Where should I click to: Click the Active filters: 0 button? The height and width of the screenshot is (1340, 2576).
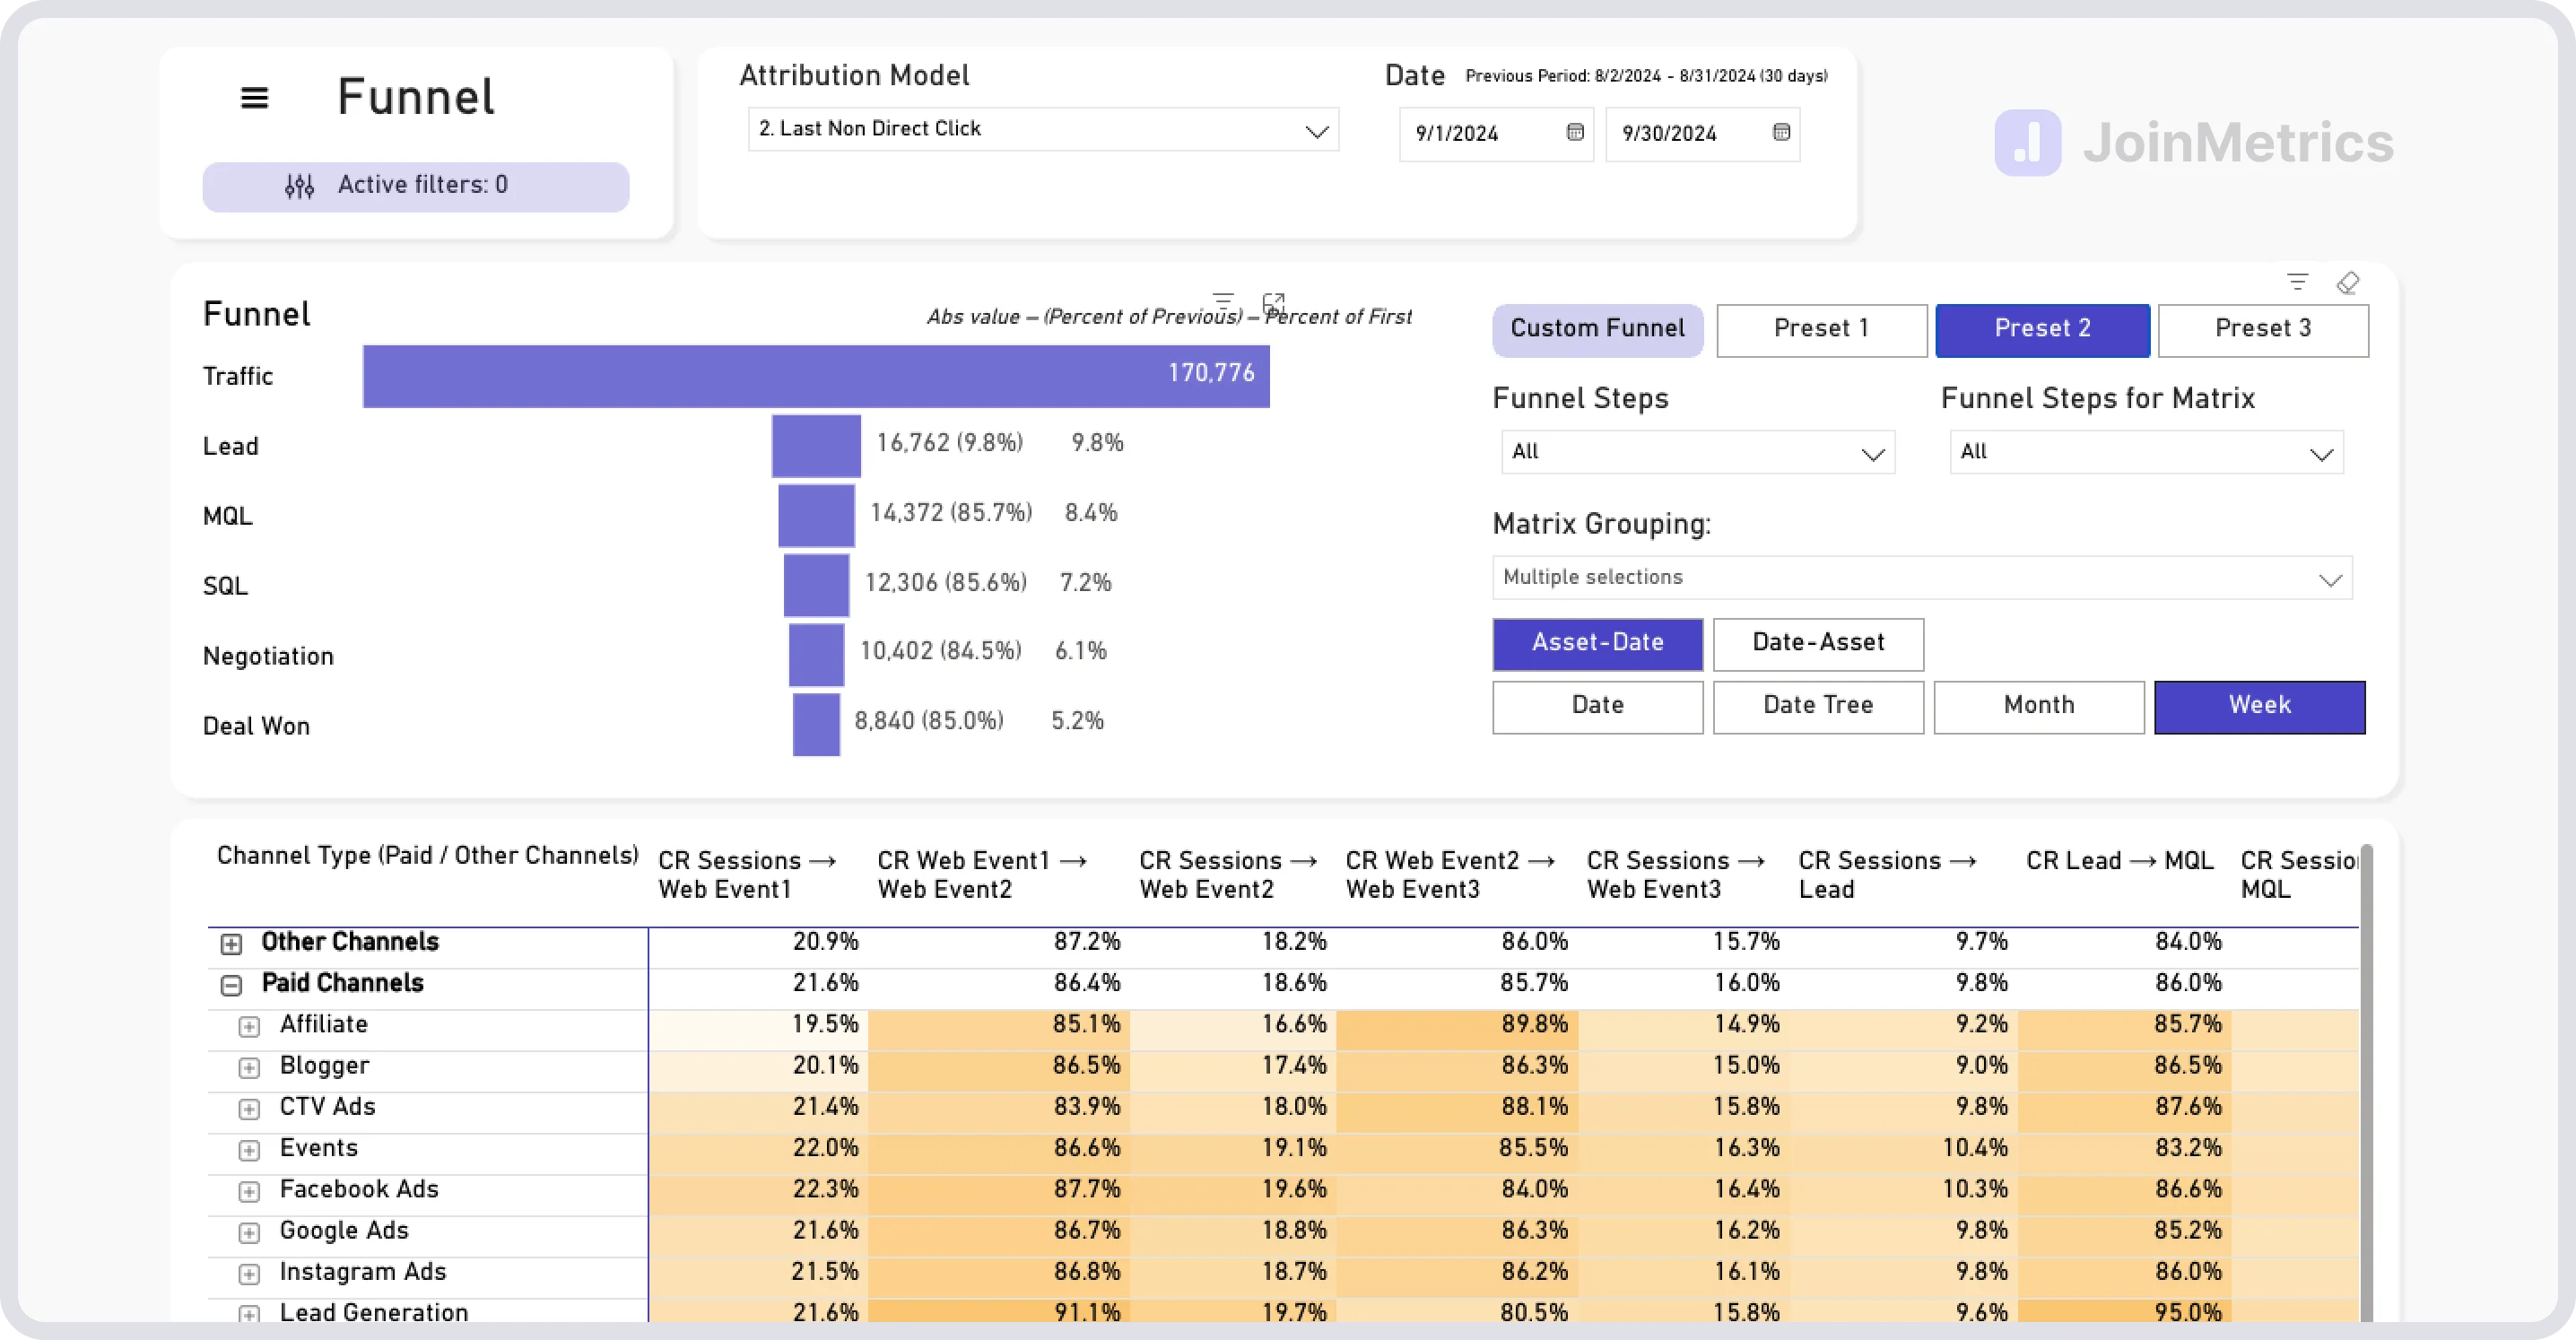tap(416, 186)
